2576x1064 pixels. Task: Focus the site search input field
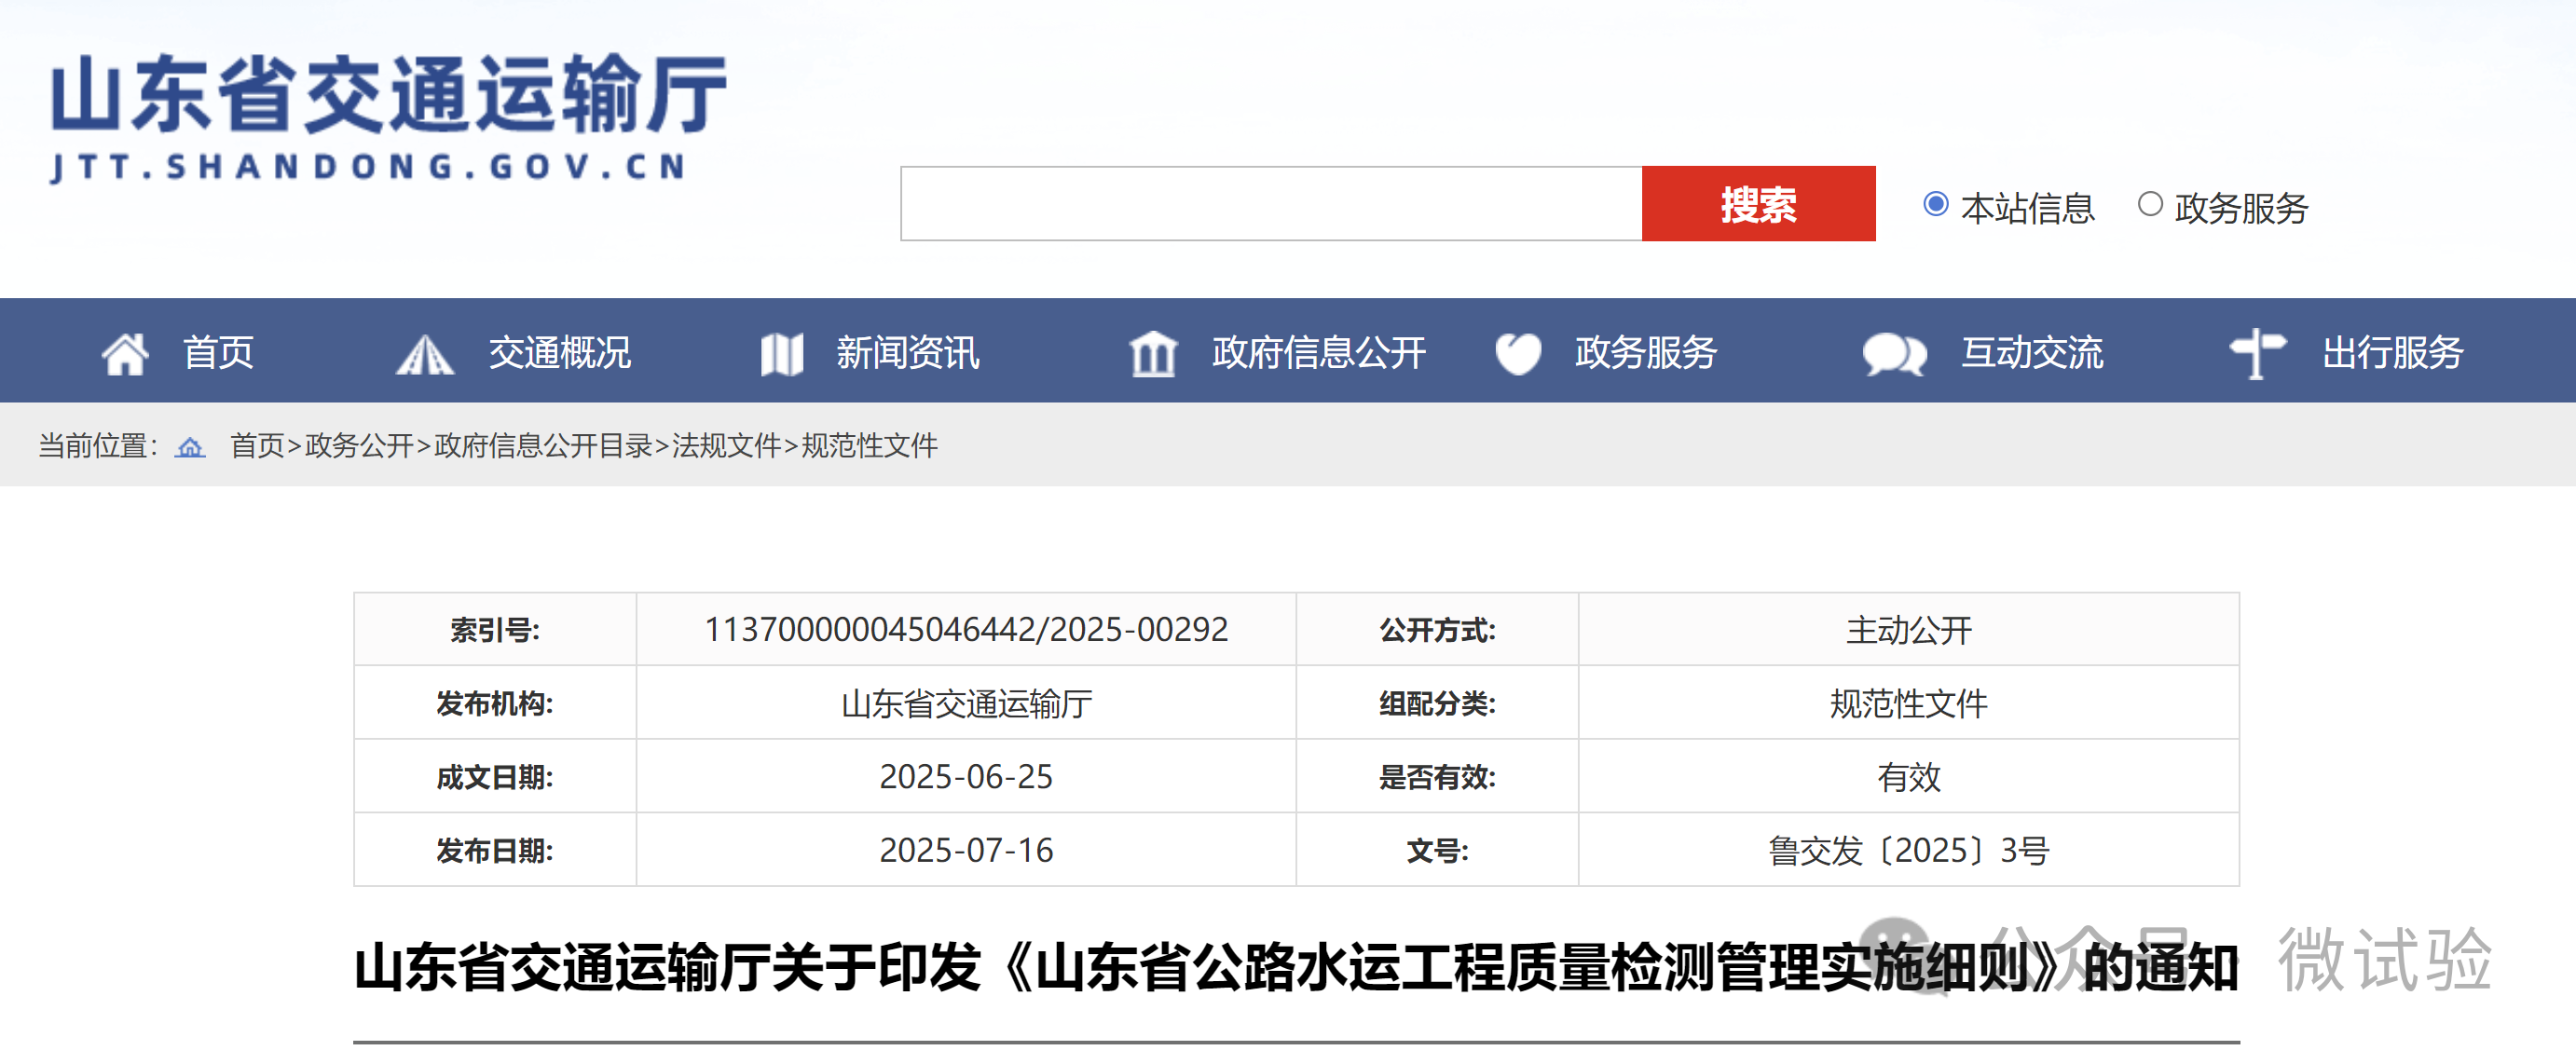point(1270,204)
